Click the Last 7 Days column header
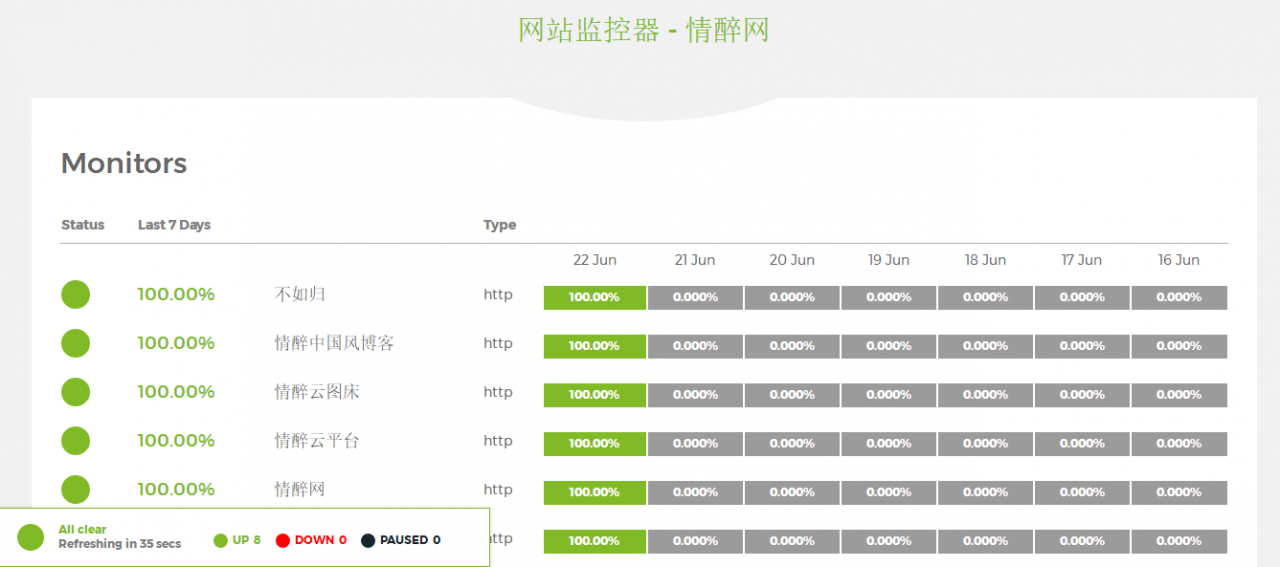This screenshot has width=1280, height=567. (x=174, y=225)
